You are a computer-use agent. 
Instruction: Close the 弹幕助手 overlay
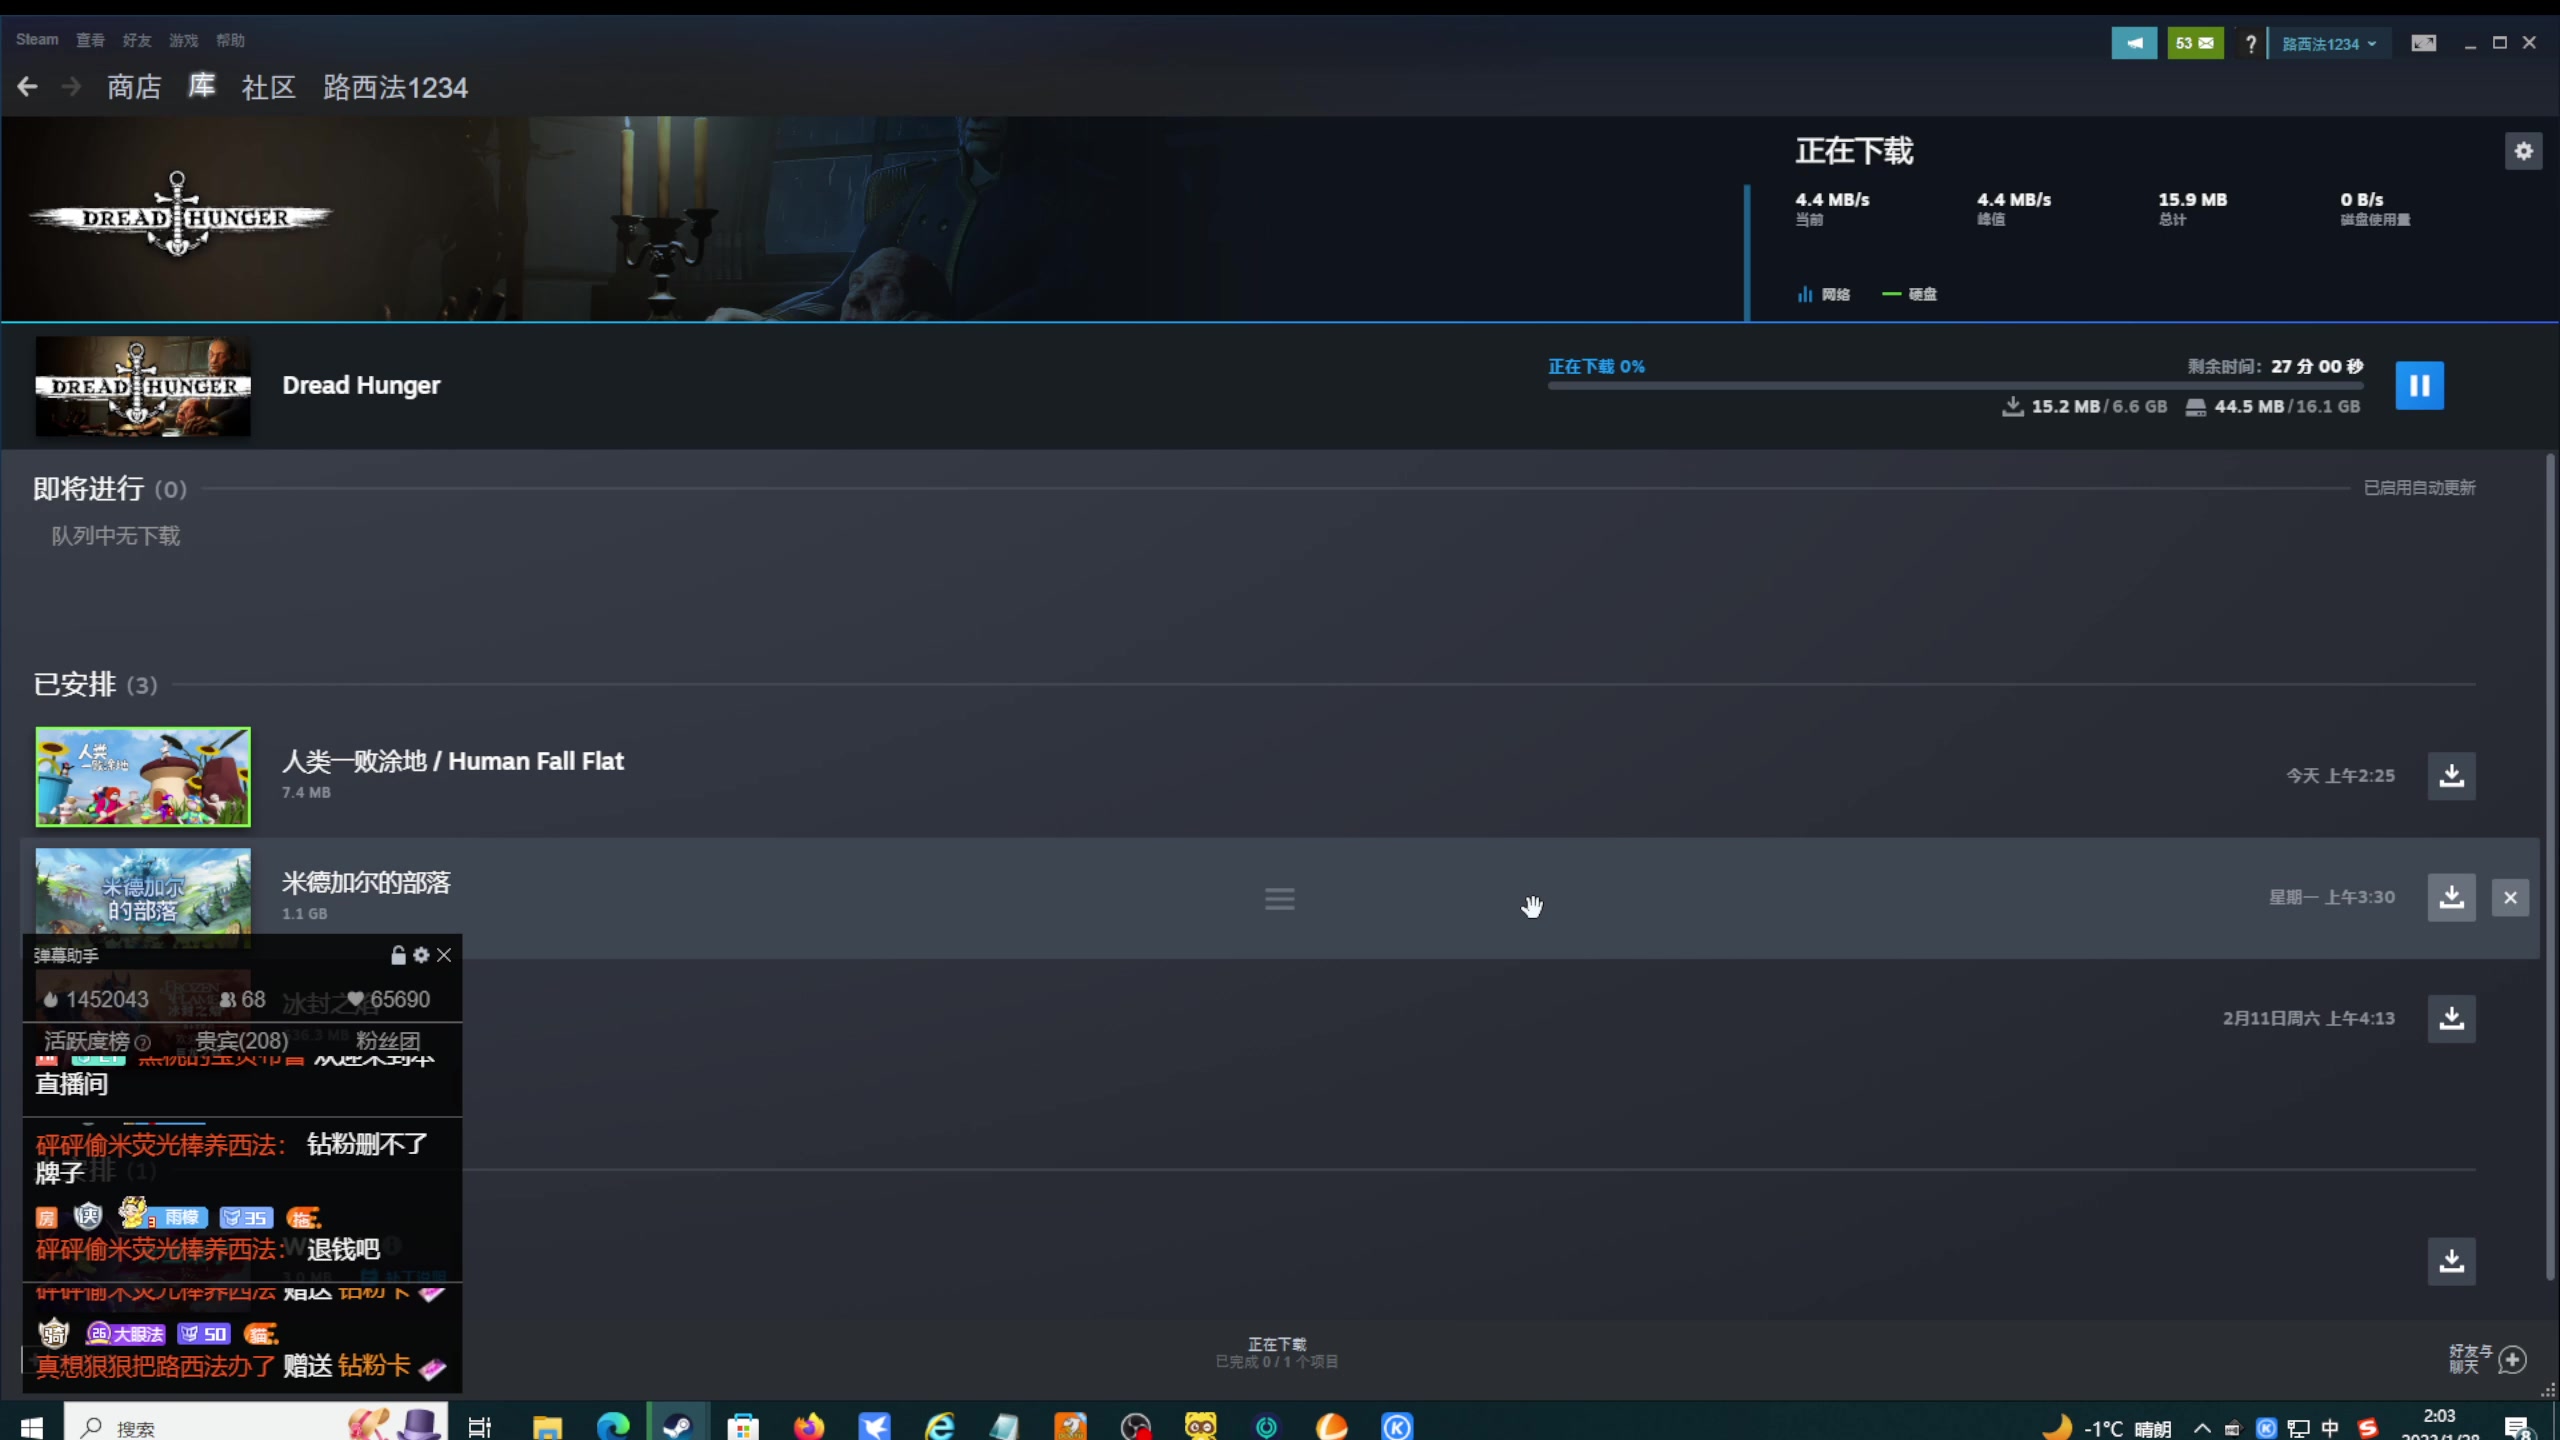pyautogui.click(x=444, y=955)
